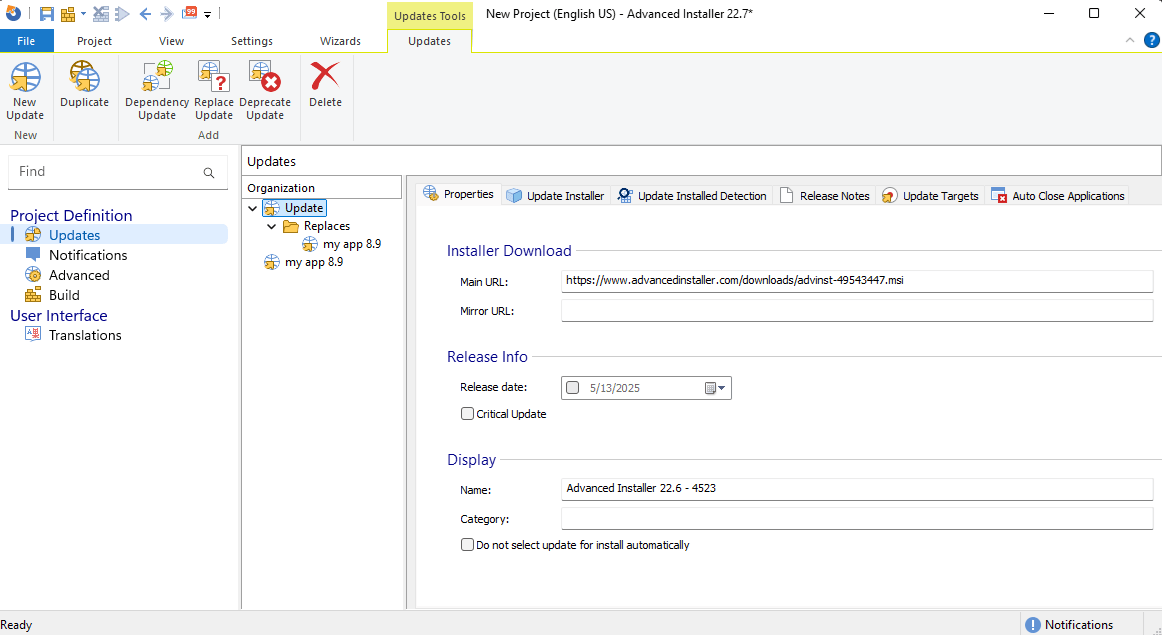Viewport: 1162px width, 635px height.
Task: Click the Save icon in quick access toolbar
Action: (47, 14)
